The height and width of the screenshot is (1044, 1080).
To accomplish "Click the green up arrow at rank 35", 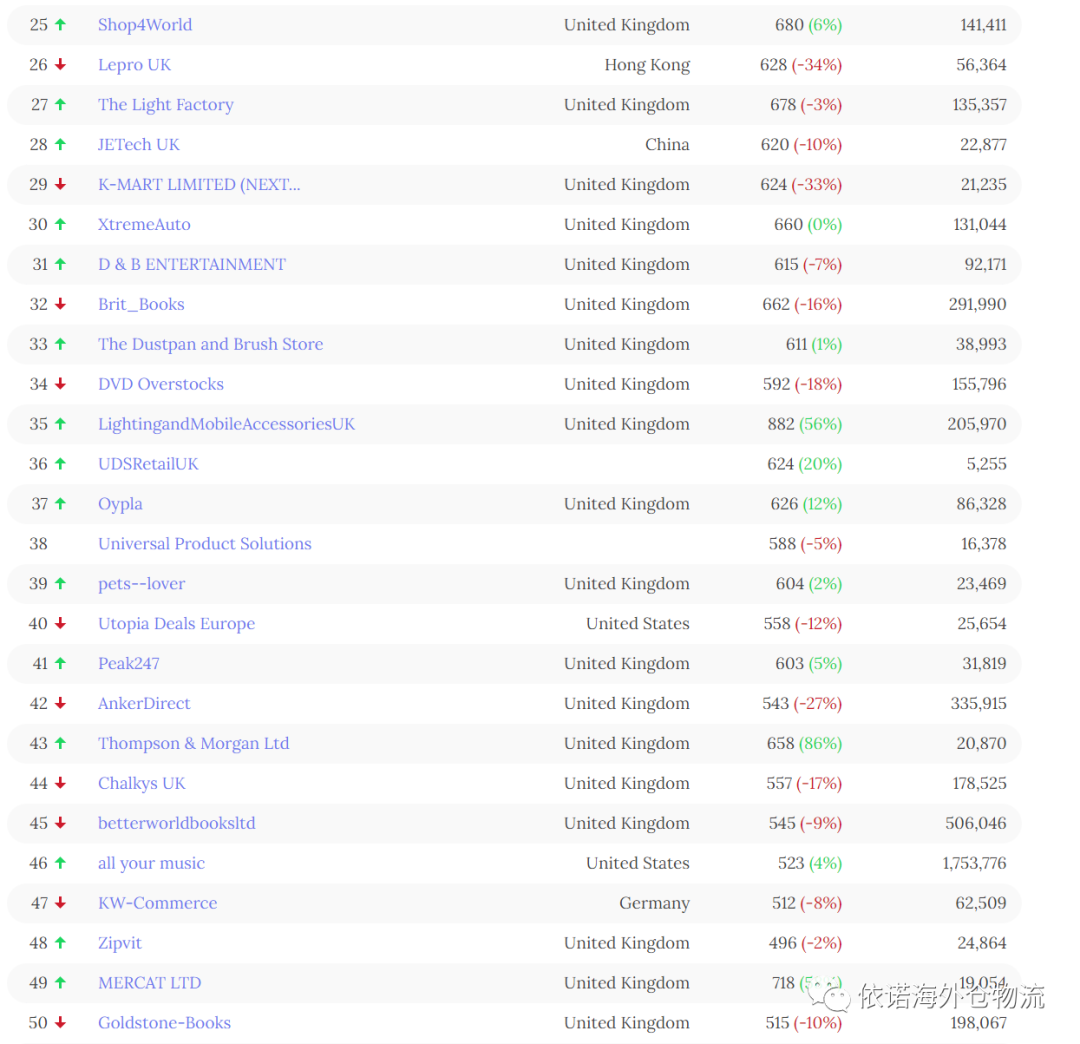I will pyautogui.click(x=61, y=424).
